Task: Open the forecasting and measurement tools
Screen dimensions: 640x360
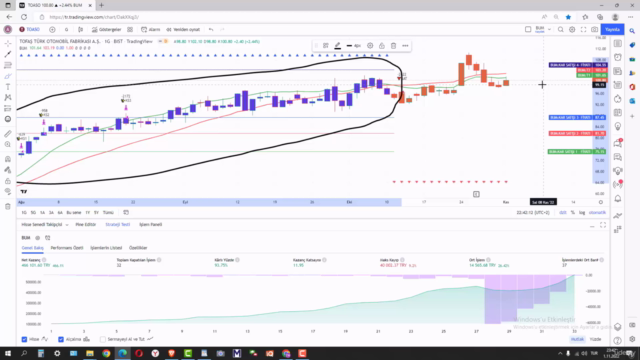Action: 8,108
